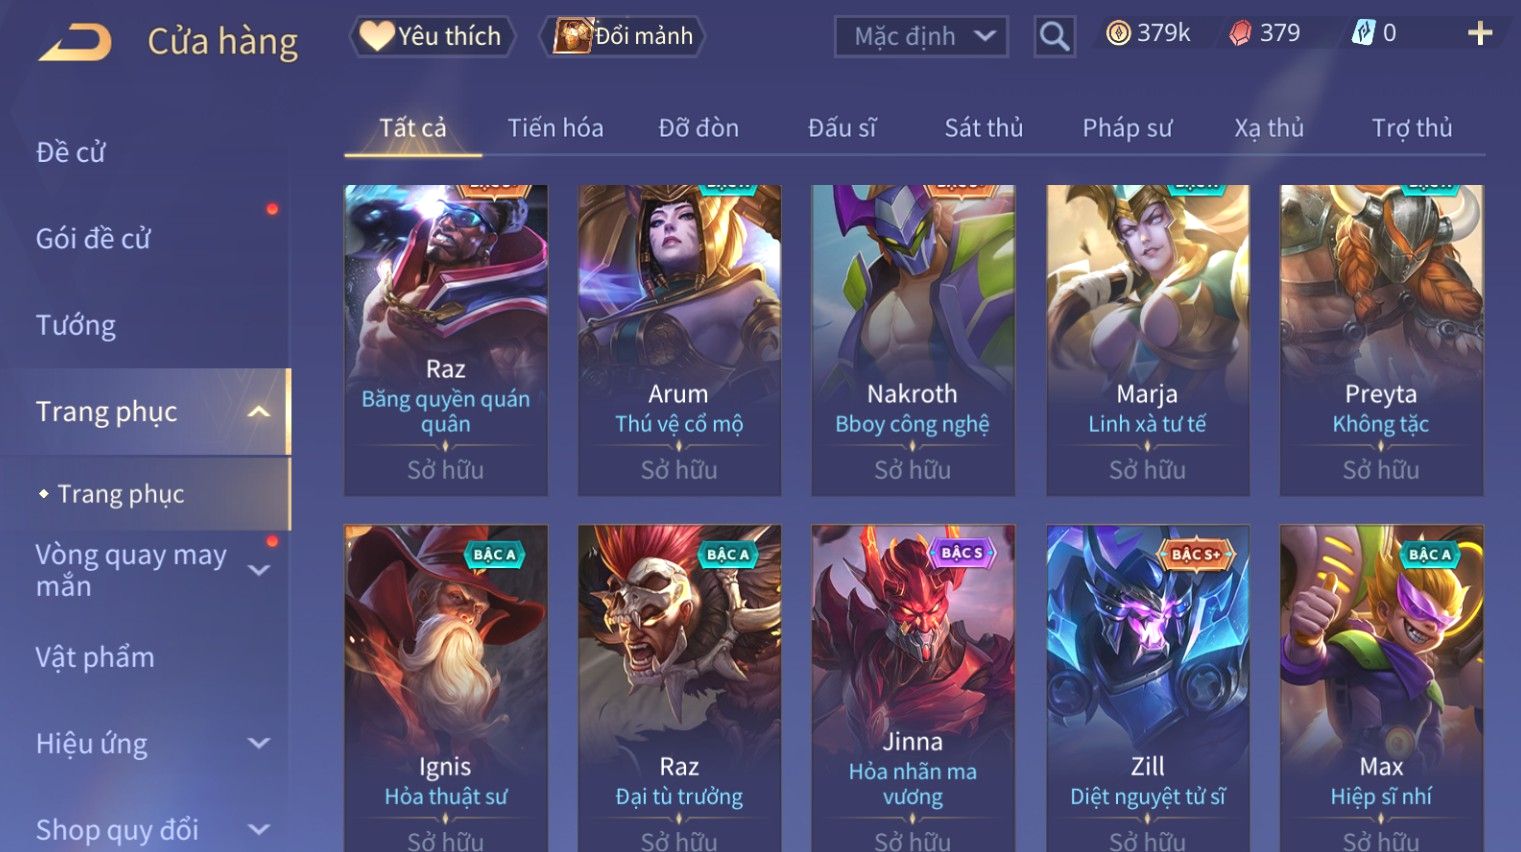Screen dimensions: 1521x852
Task: Select the Pháp sư category tab
Action: [1127, 128]
